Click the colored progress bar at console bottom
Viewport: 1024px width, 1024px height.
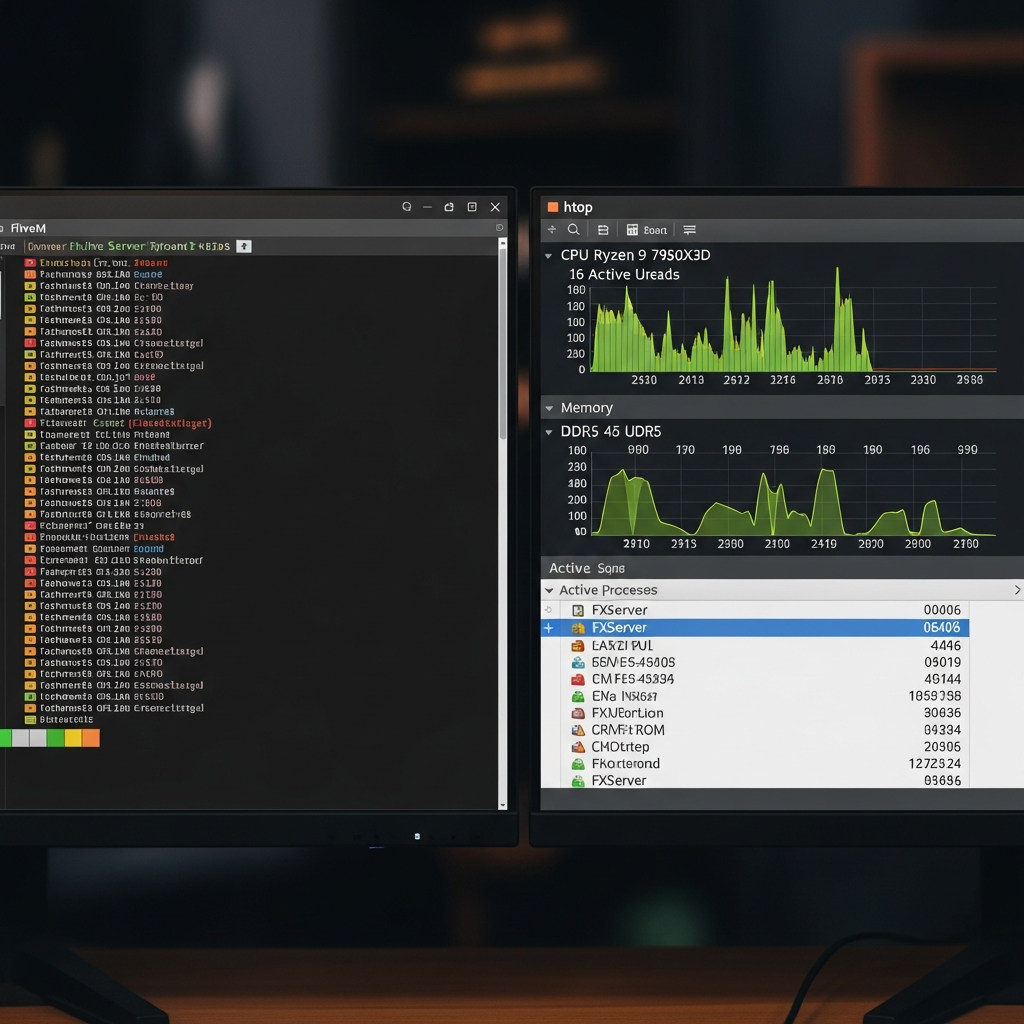(x=48, y=737)
